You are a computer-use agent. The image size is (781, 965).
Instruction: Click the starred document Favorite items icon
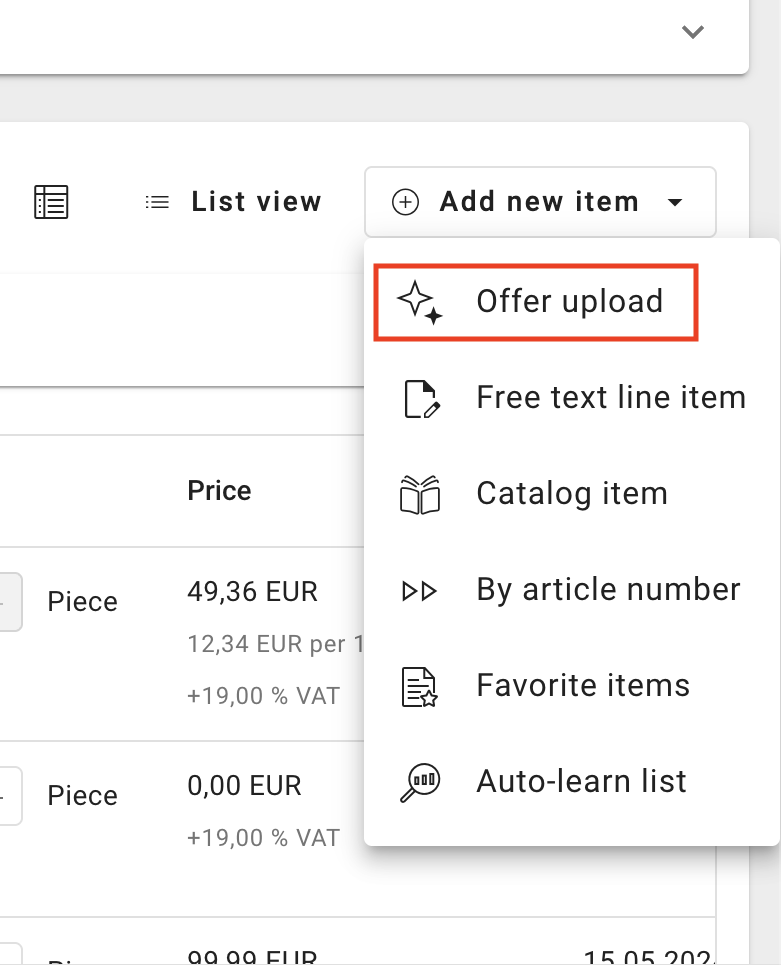coord(420,687)
